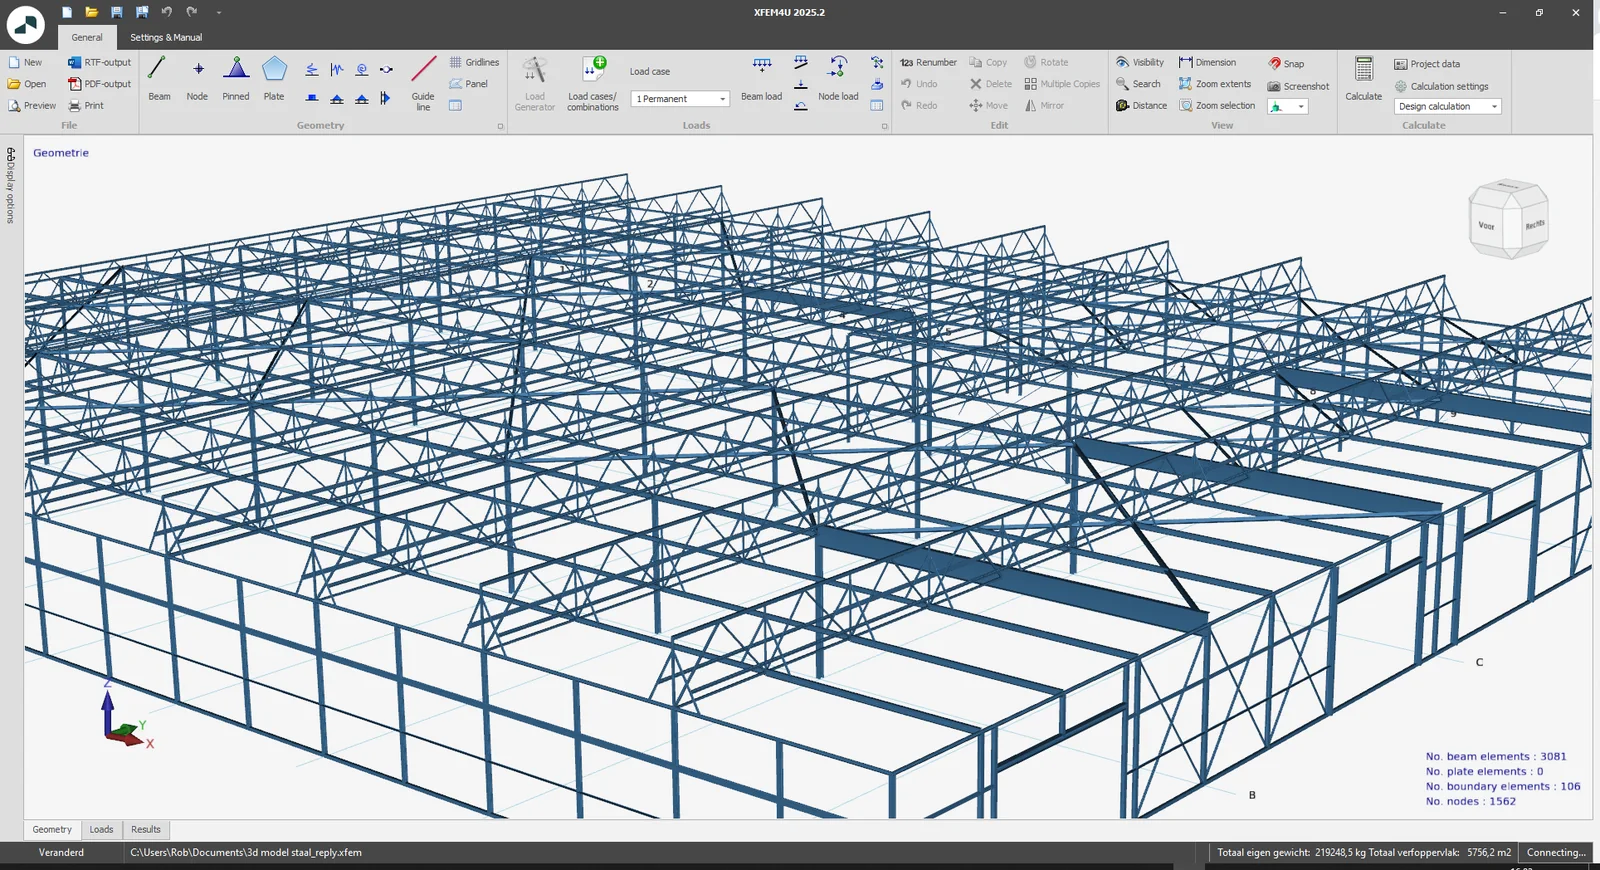Screen dimensions: 1600x870
Task: Click the view orientation cube
Action: (x=1508, y=219)
